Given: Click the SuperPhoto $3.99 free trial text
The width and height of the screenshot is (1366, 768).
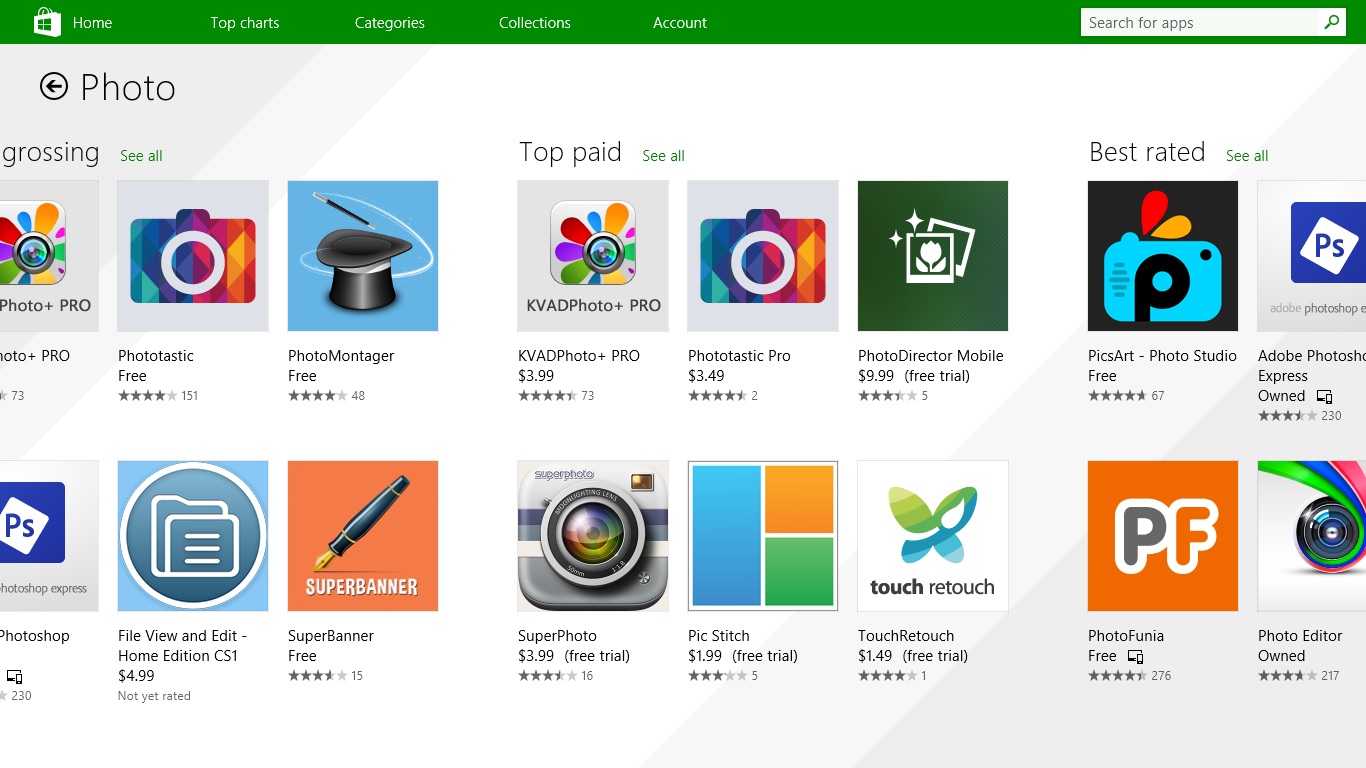Looking at the screenshot, I should (574, 656).
